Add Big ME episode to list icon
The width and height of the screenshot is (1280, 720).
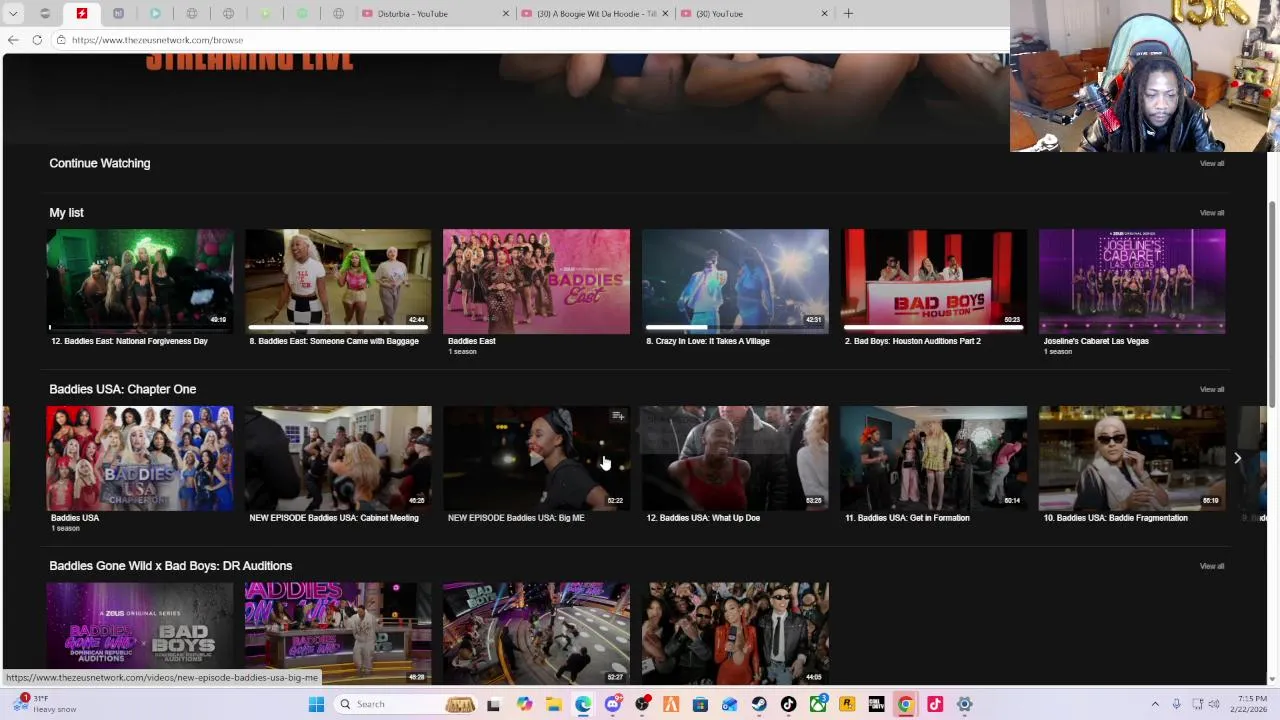point(618,416)
